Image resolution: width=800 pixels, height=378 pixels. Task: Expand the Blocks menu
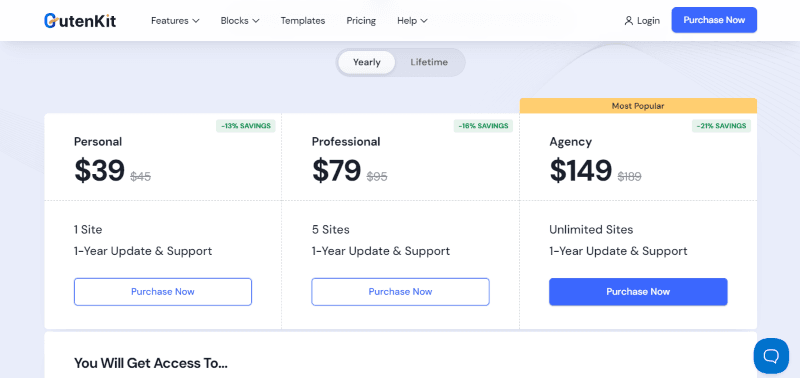240,21
